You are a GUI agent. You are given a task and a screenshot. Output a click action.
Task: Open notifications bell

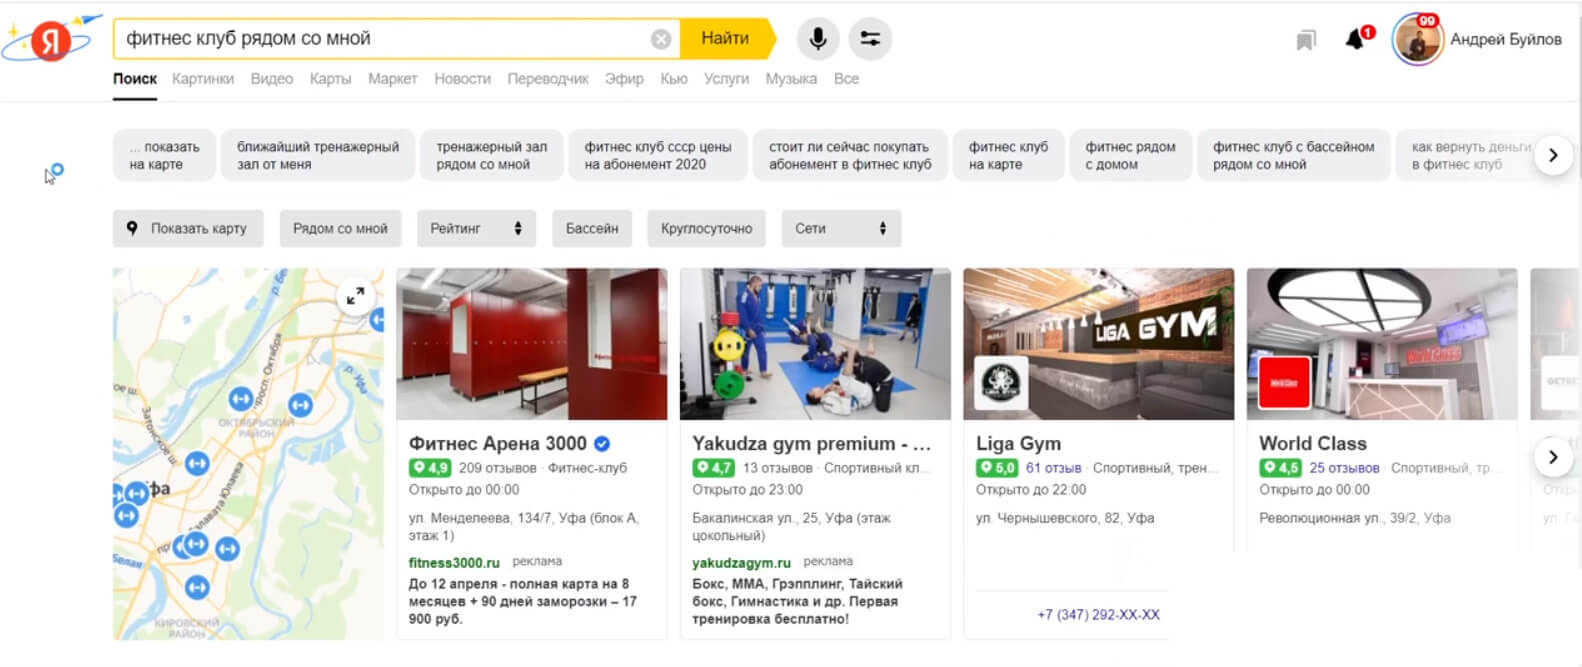(x=1355, y=39)
